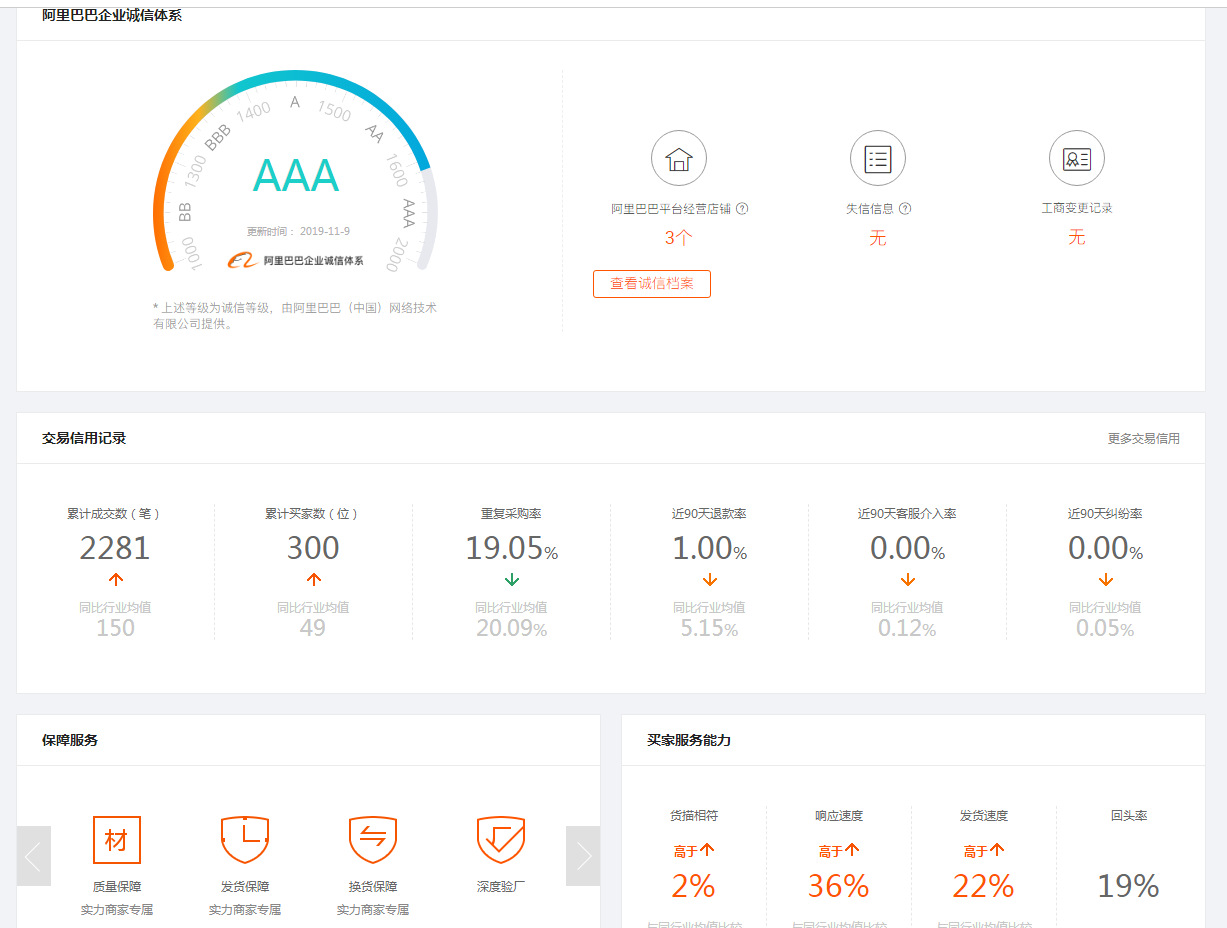Click industry average value 150

115,628
